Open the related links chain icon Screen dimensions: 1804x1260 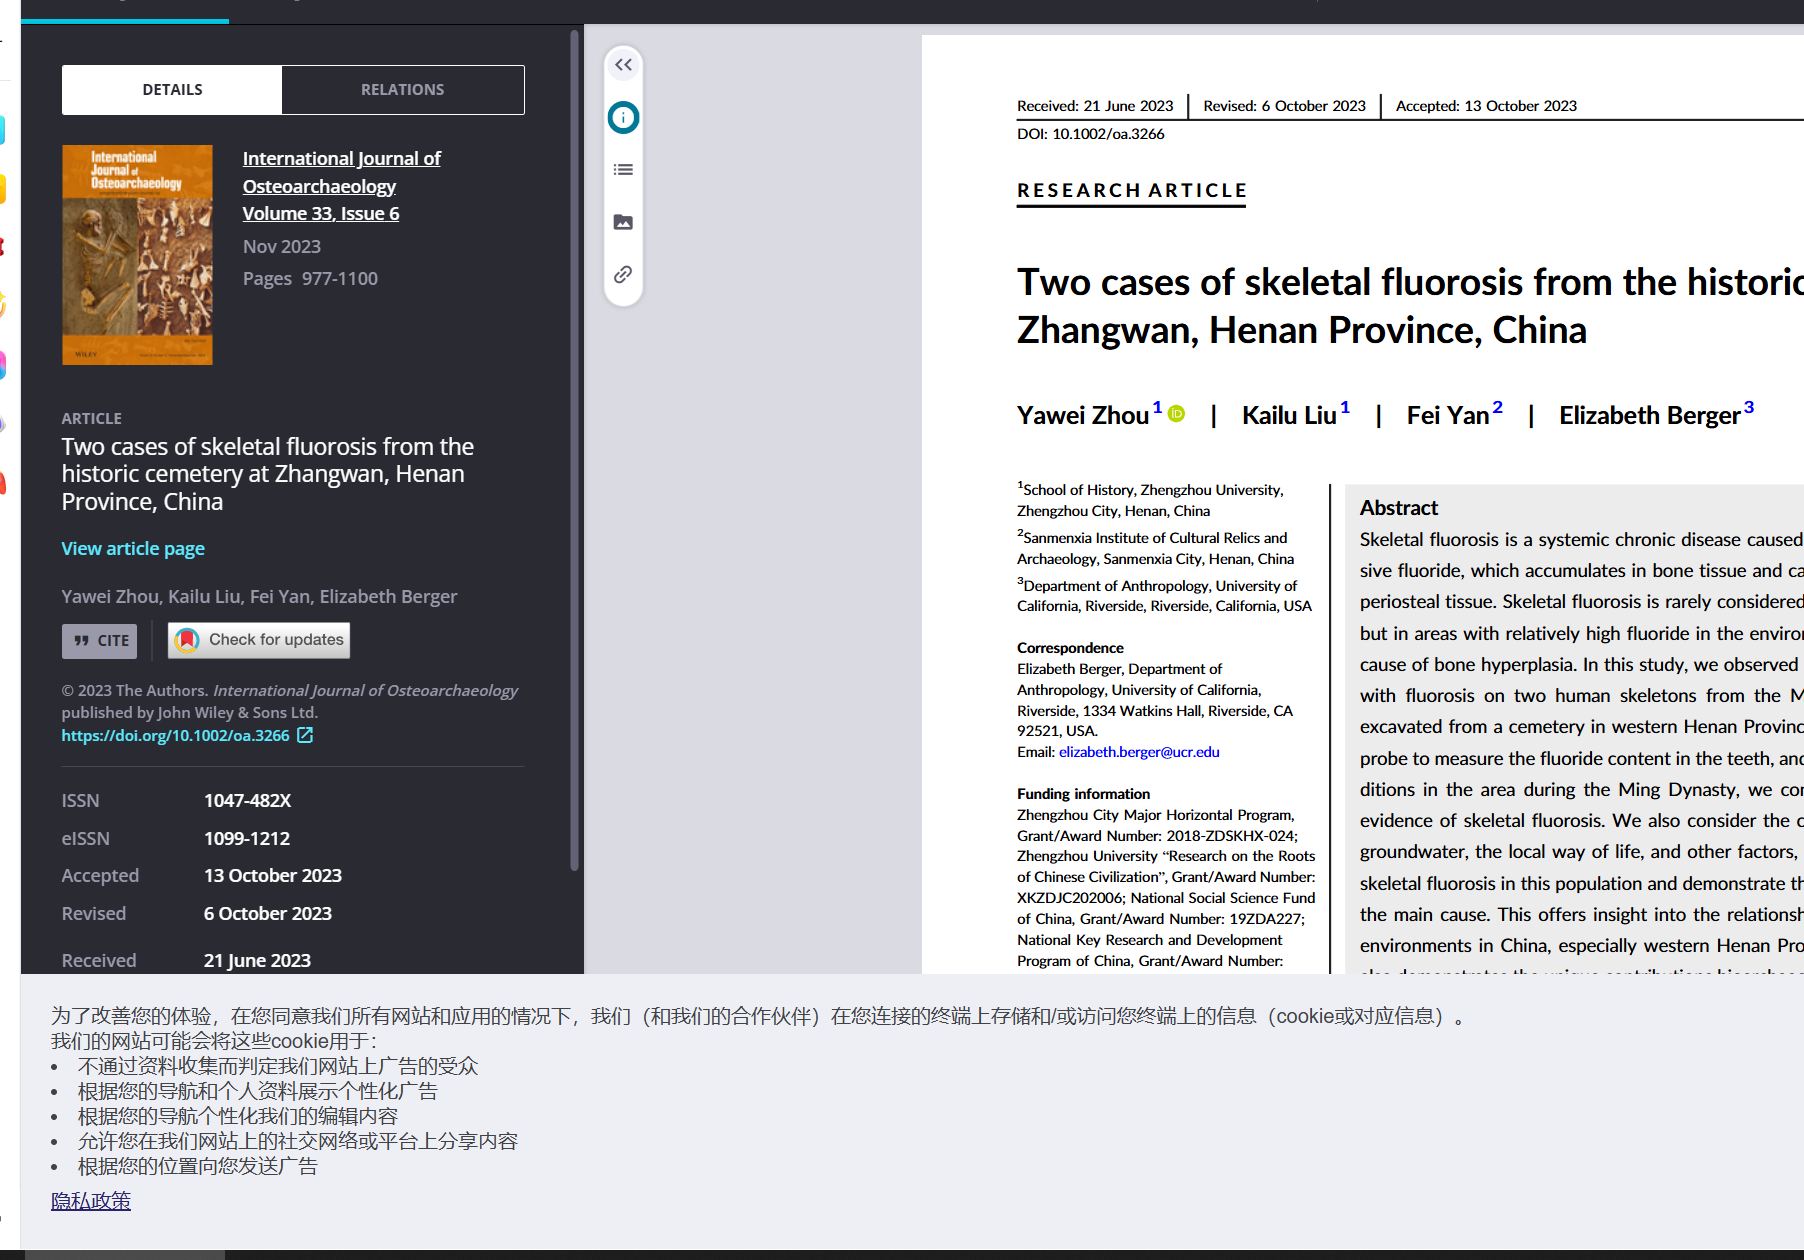point(623,274)
